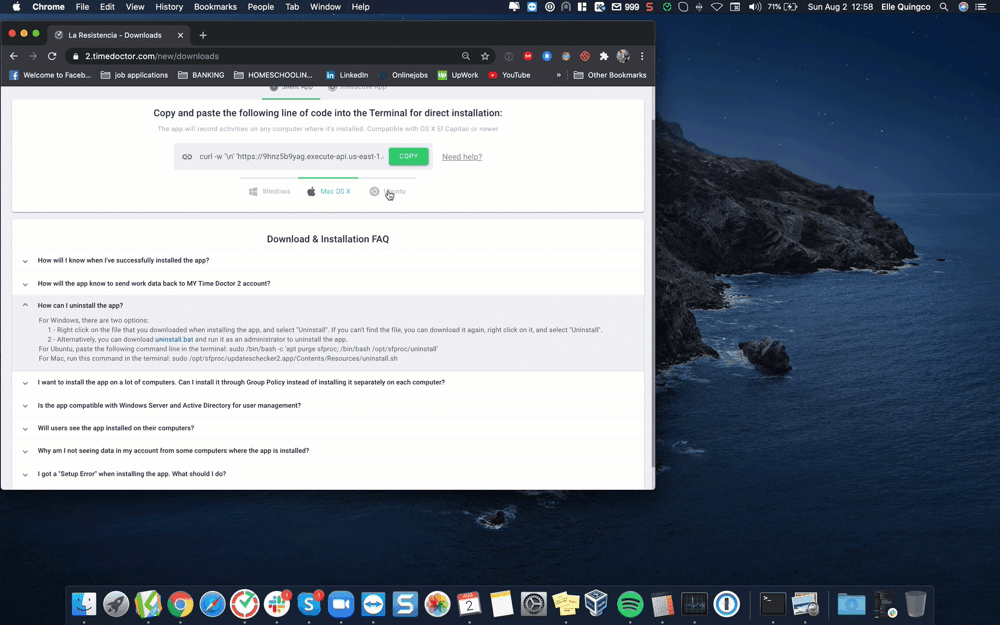Open Zoom from the dock
Viewport: 1000px width, 625px height.
[x=341, y=603]
